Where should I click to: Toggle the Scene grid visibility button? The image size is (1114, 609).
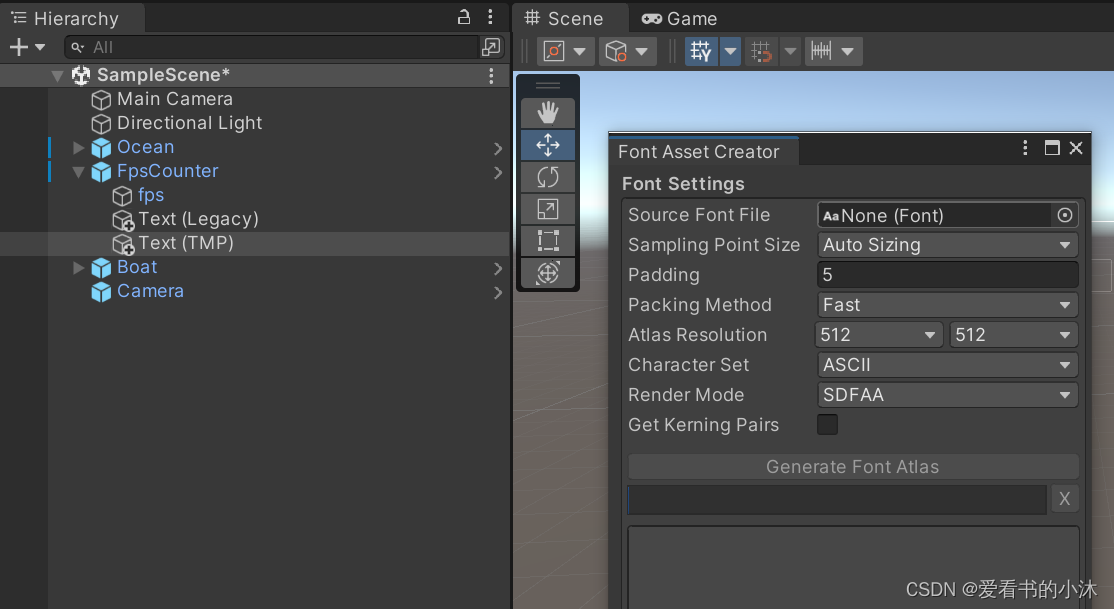pyautogui.click(x=700, y=51)
